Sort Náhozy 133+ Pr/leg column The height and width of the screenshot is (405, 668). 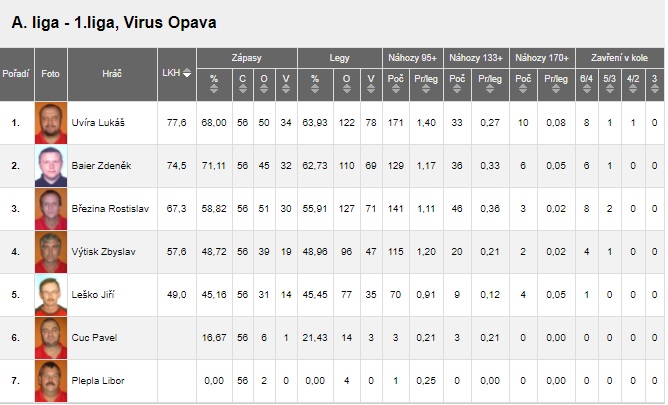489,89
